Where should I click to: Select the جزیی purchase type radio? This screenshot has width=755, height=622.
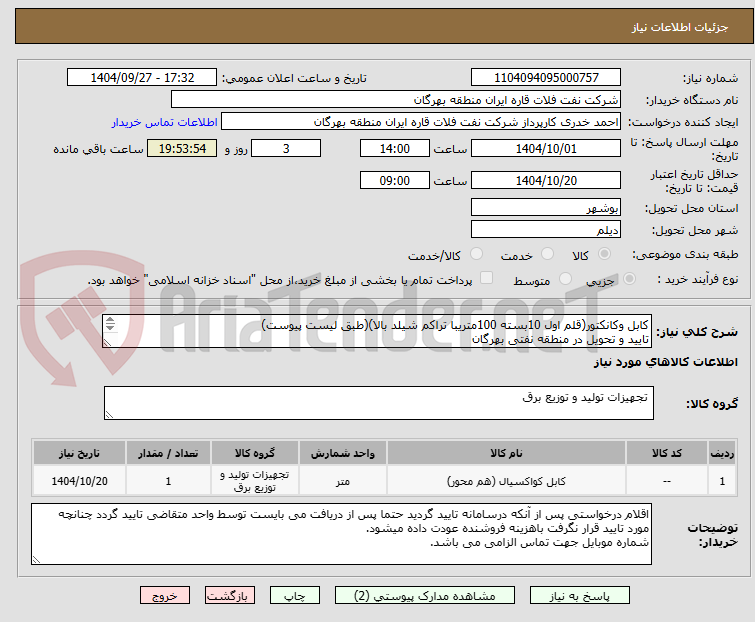(x=629, y=279)
